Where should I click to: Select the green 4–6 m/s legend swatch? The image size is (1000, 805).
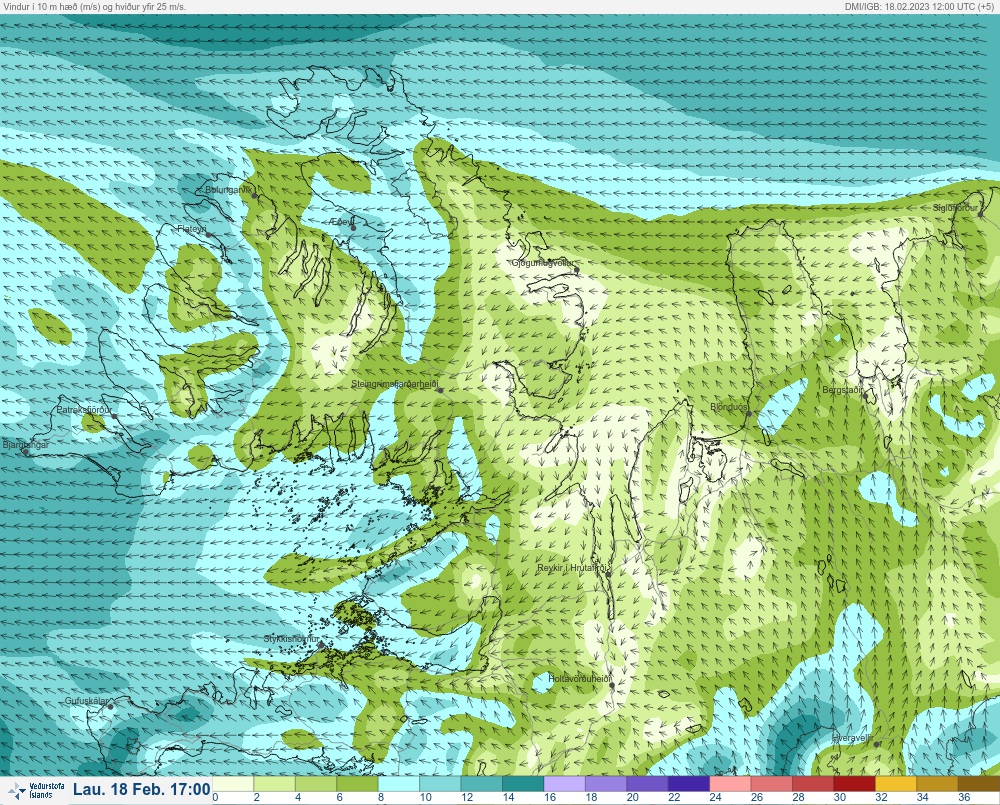click(x=316, y=783)
